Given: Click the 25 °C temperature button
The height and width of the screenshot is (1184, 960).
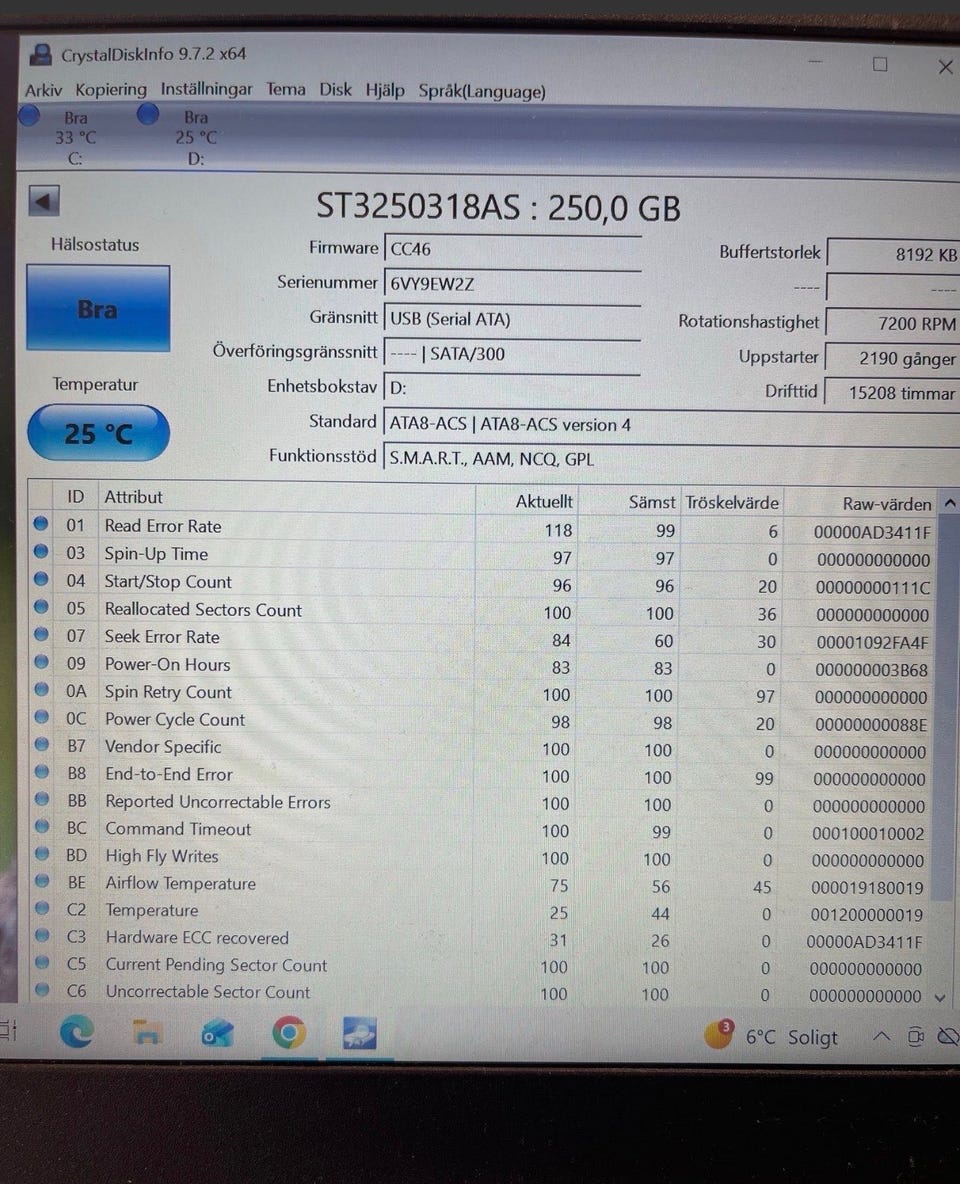Looking at the screenshot, I should coord(98,433).
